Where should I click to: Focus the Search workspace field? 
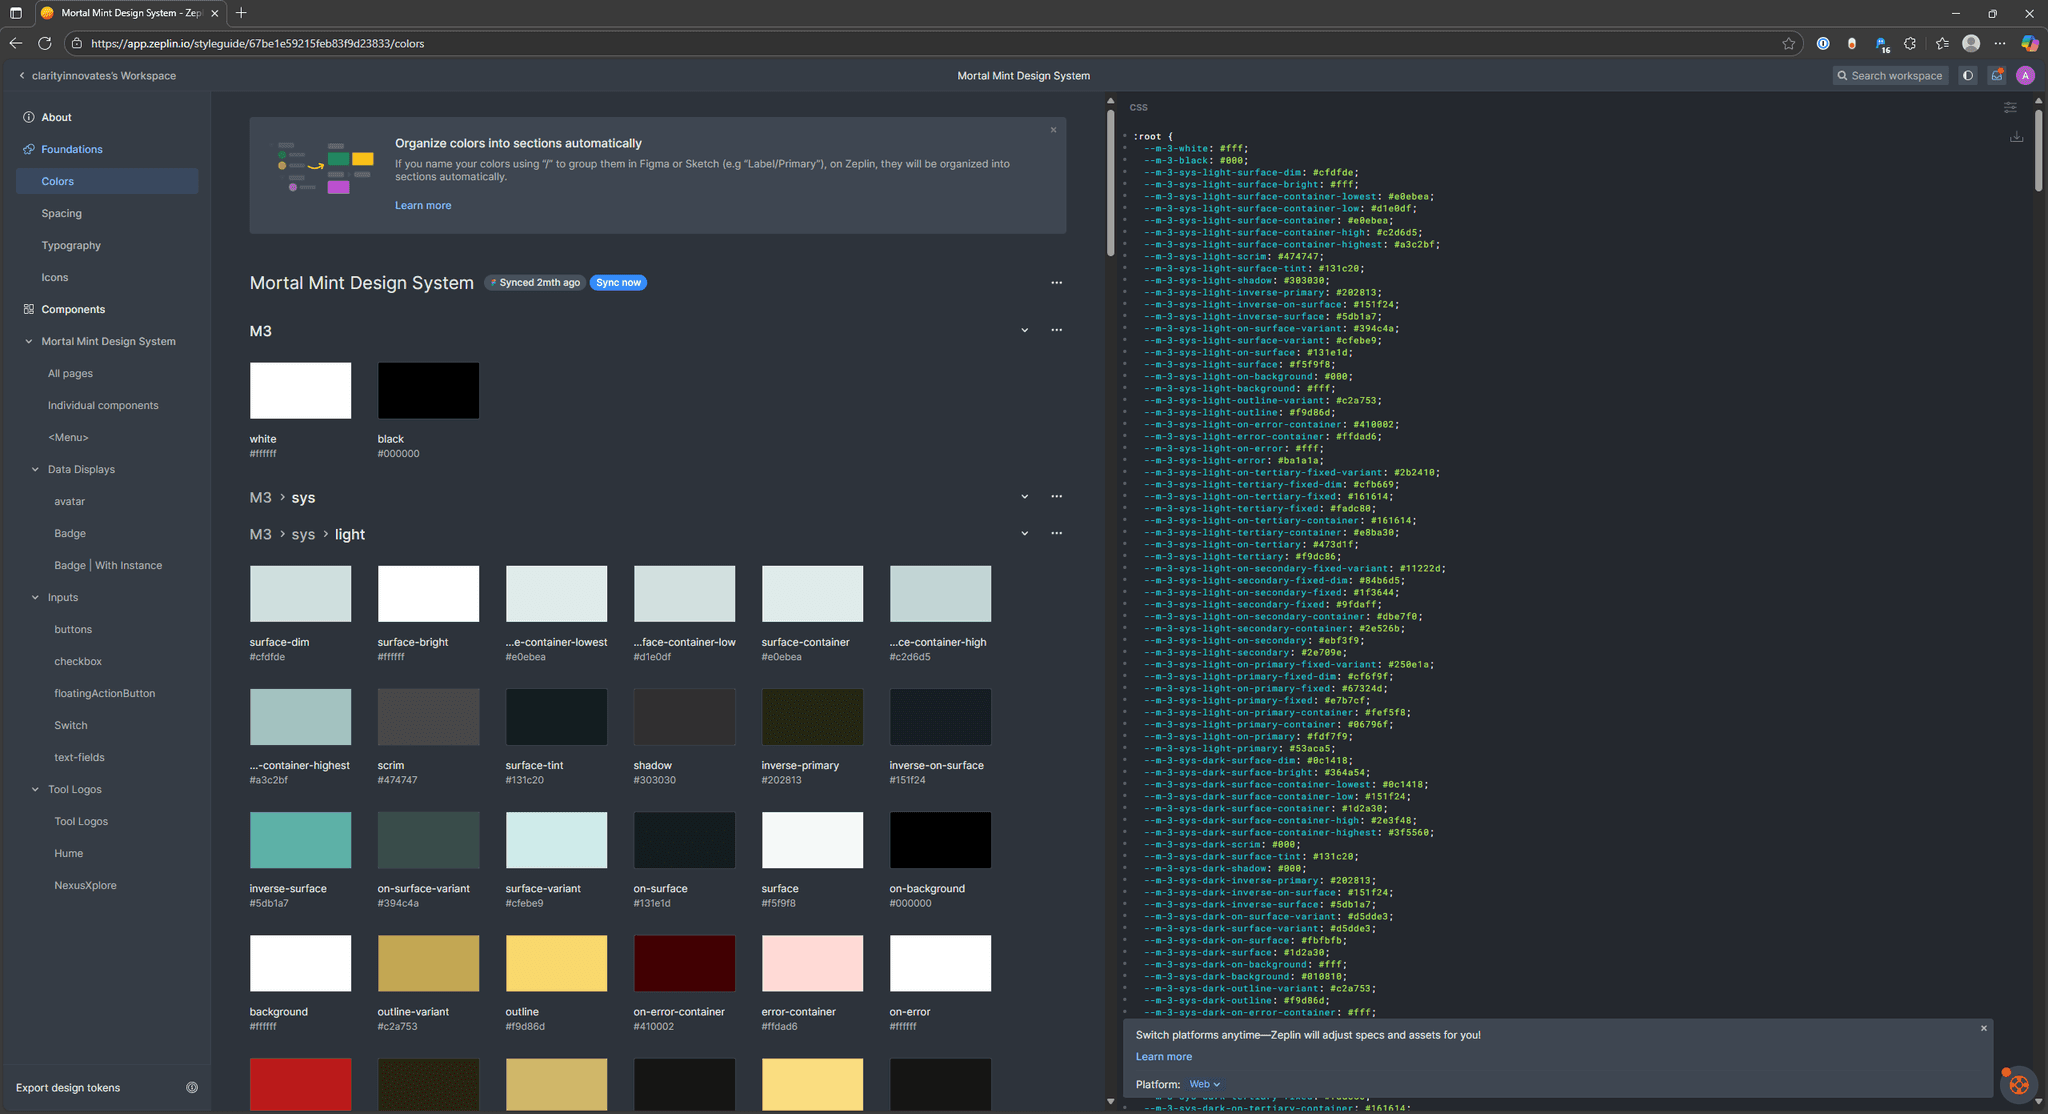(1890, 75)
